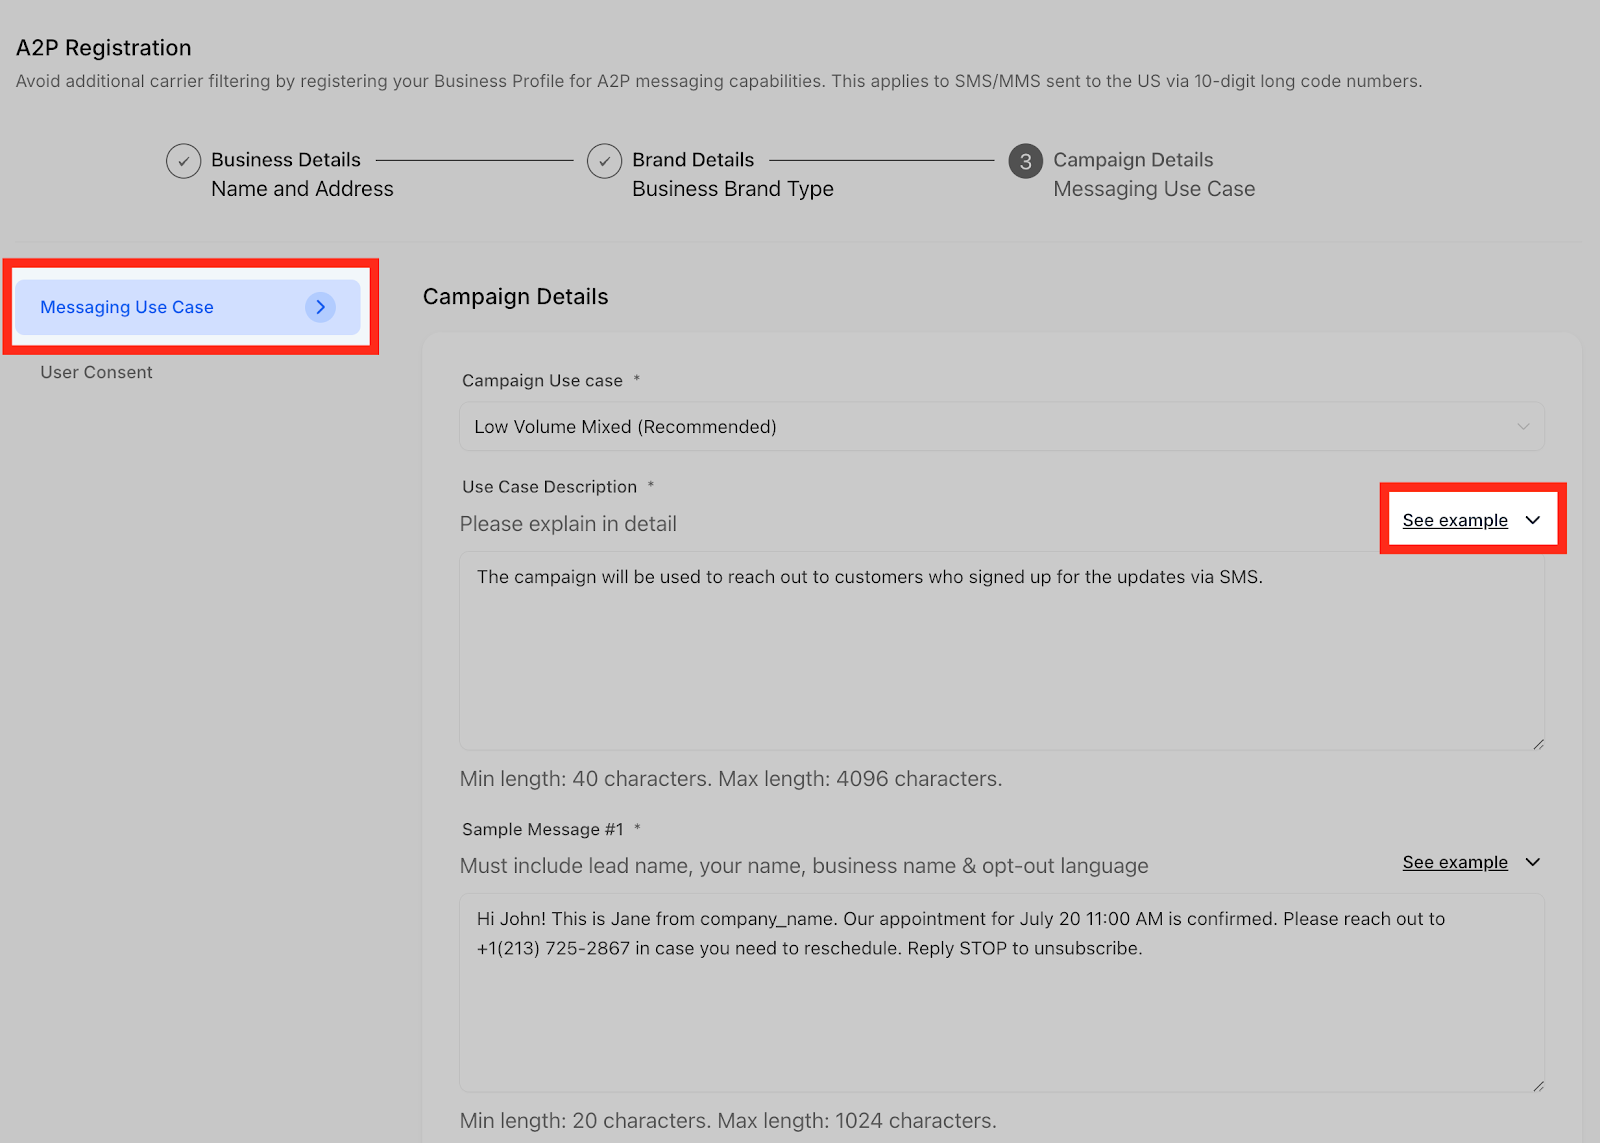Grab the resize handle of Use Case Description box
1600x1143 pixels.
1538,743
